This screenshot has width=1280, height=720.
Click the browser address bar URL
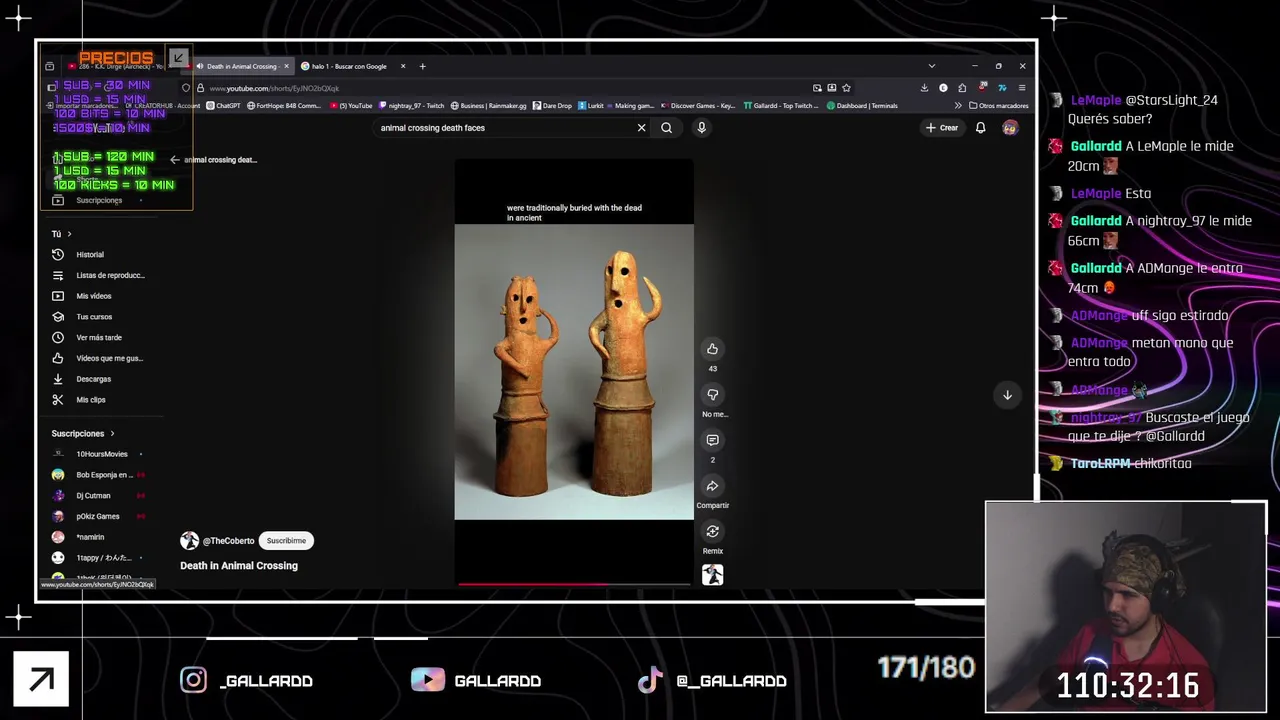tap(274, 88)
